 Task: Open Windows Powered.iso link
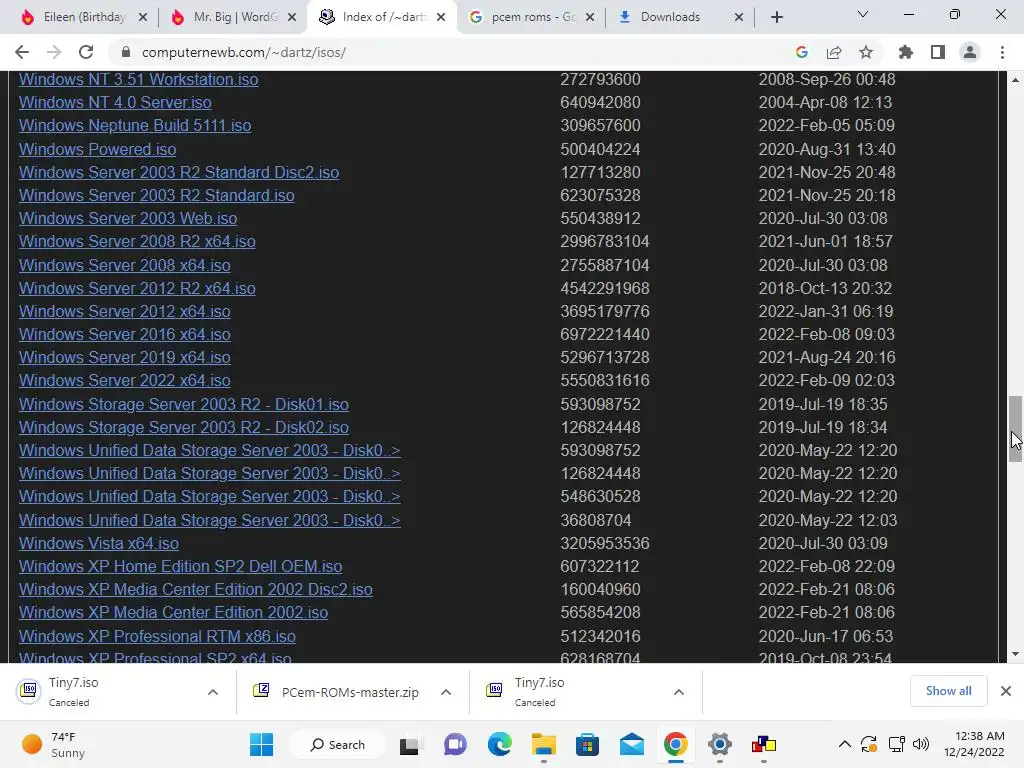[x=97, y=149]
